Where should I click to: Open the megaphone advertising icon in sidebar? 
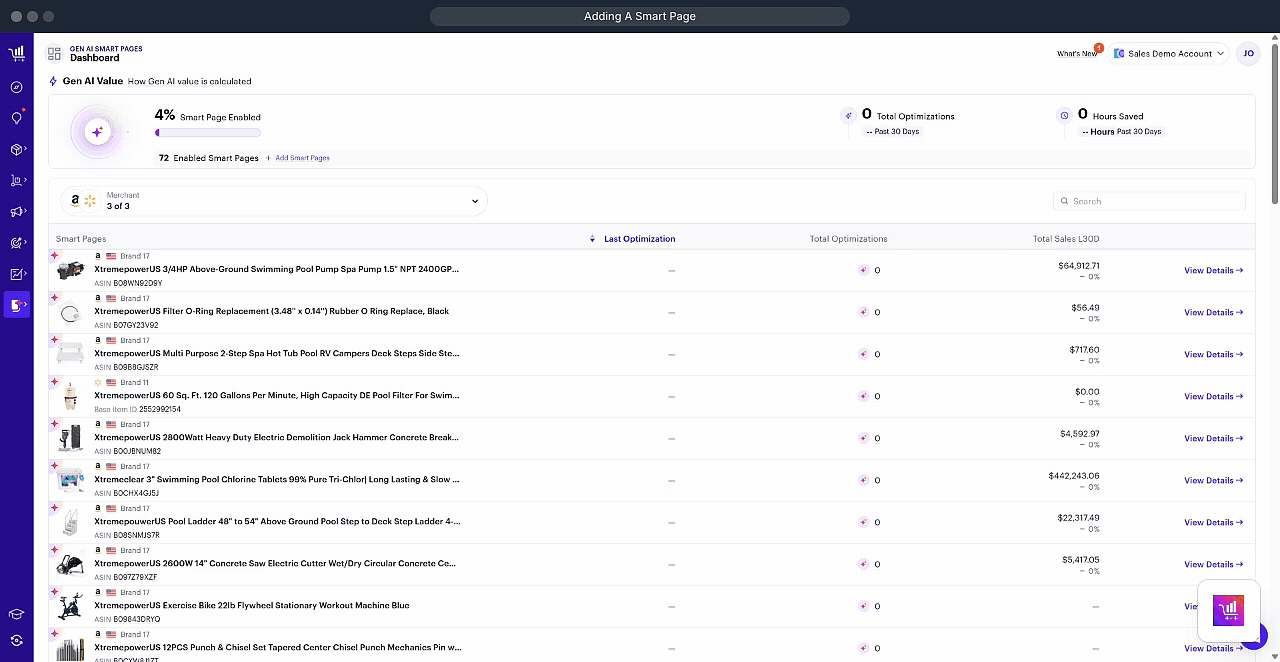16,212
